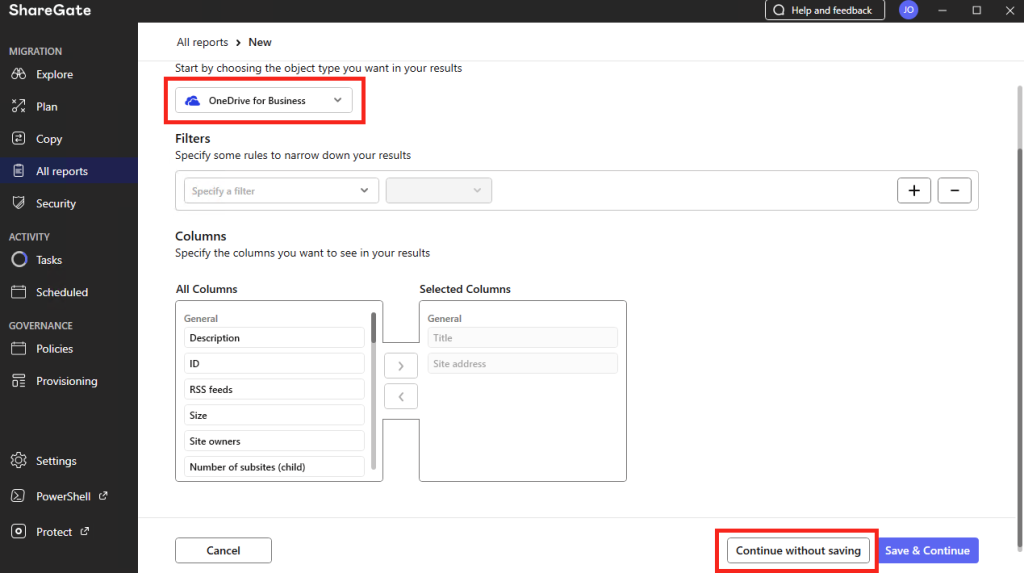Image resolution: width=1024 pixels, height=573 pixels.
Task: Click the Copy icon in sidebar
Action: click(18, 139)
